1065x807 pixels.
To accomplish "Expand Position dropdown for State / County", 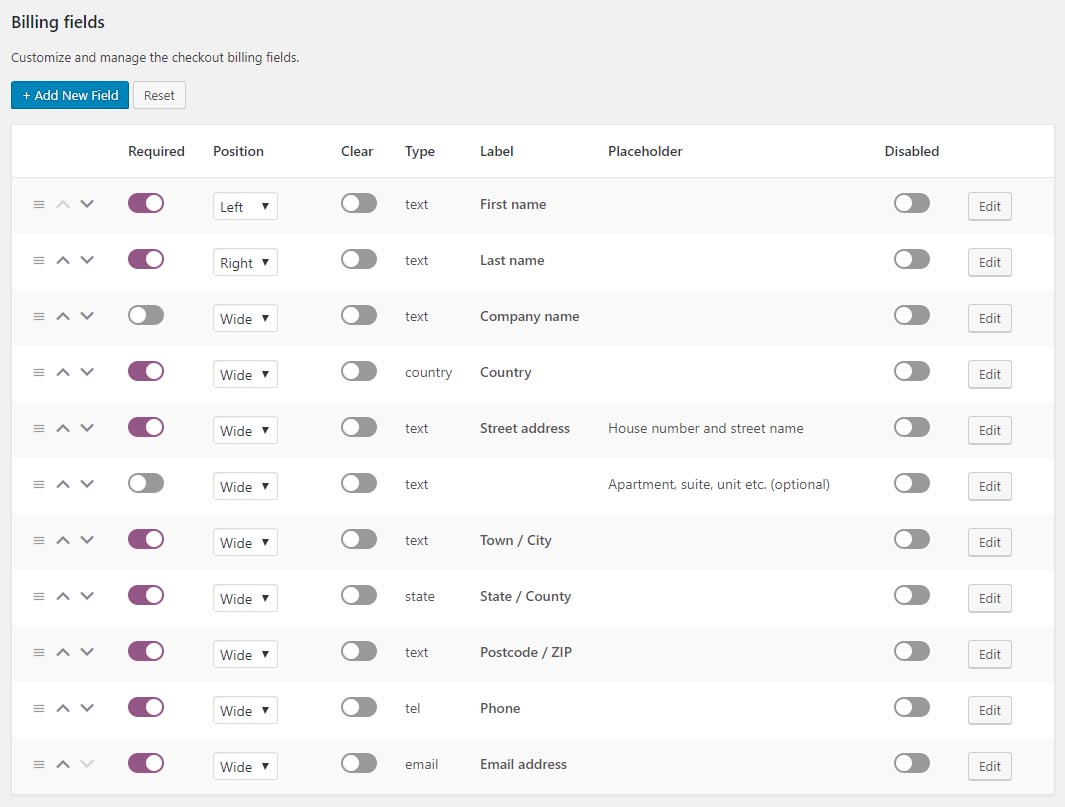I will tap(245, 598).
